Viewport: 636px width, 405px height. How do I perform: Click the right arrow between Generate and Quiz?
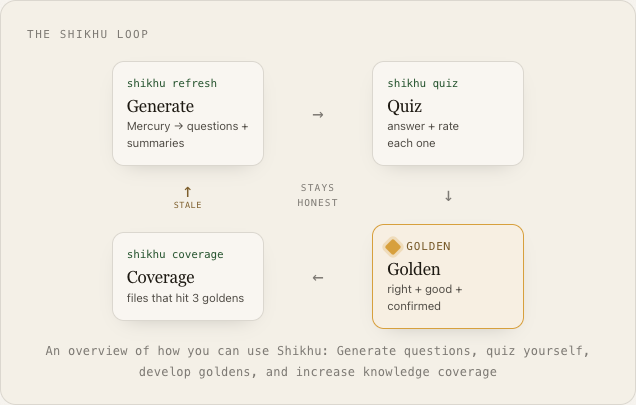(x=318, y=115)
